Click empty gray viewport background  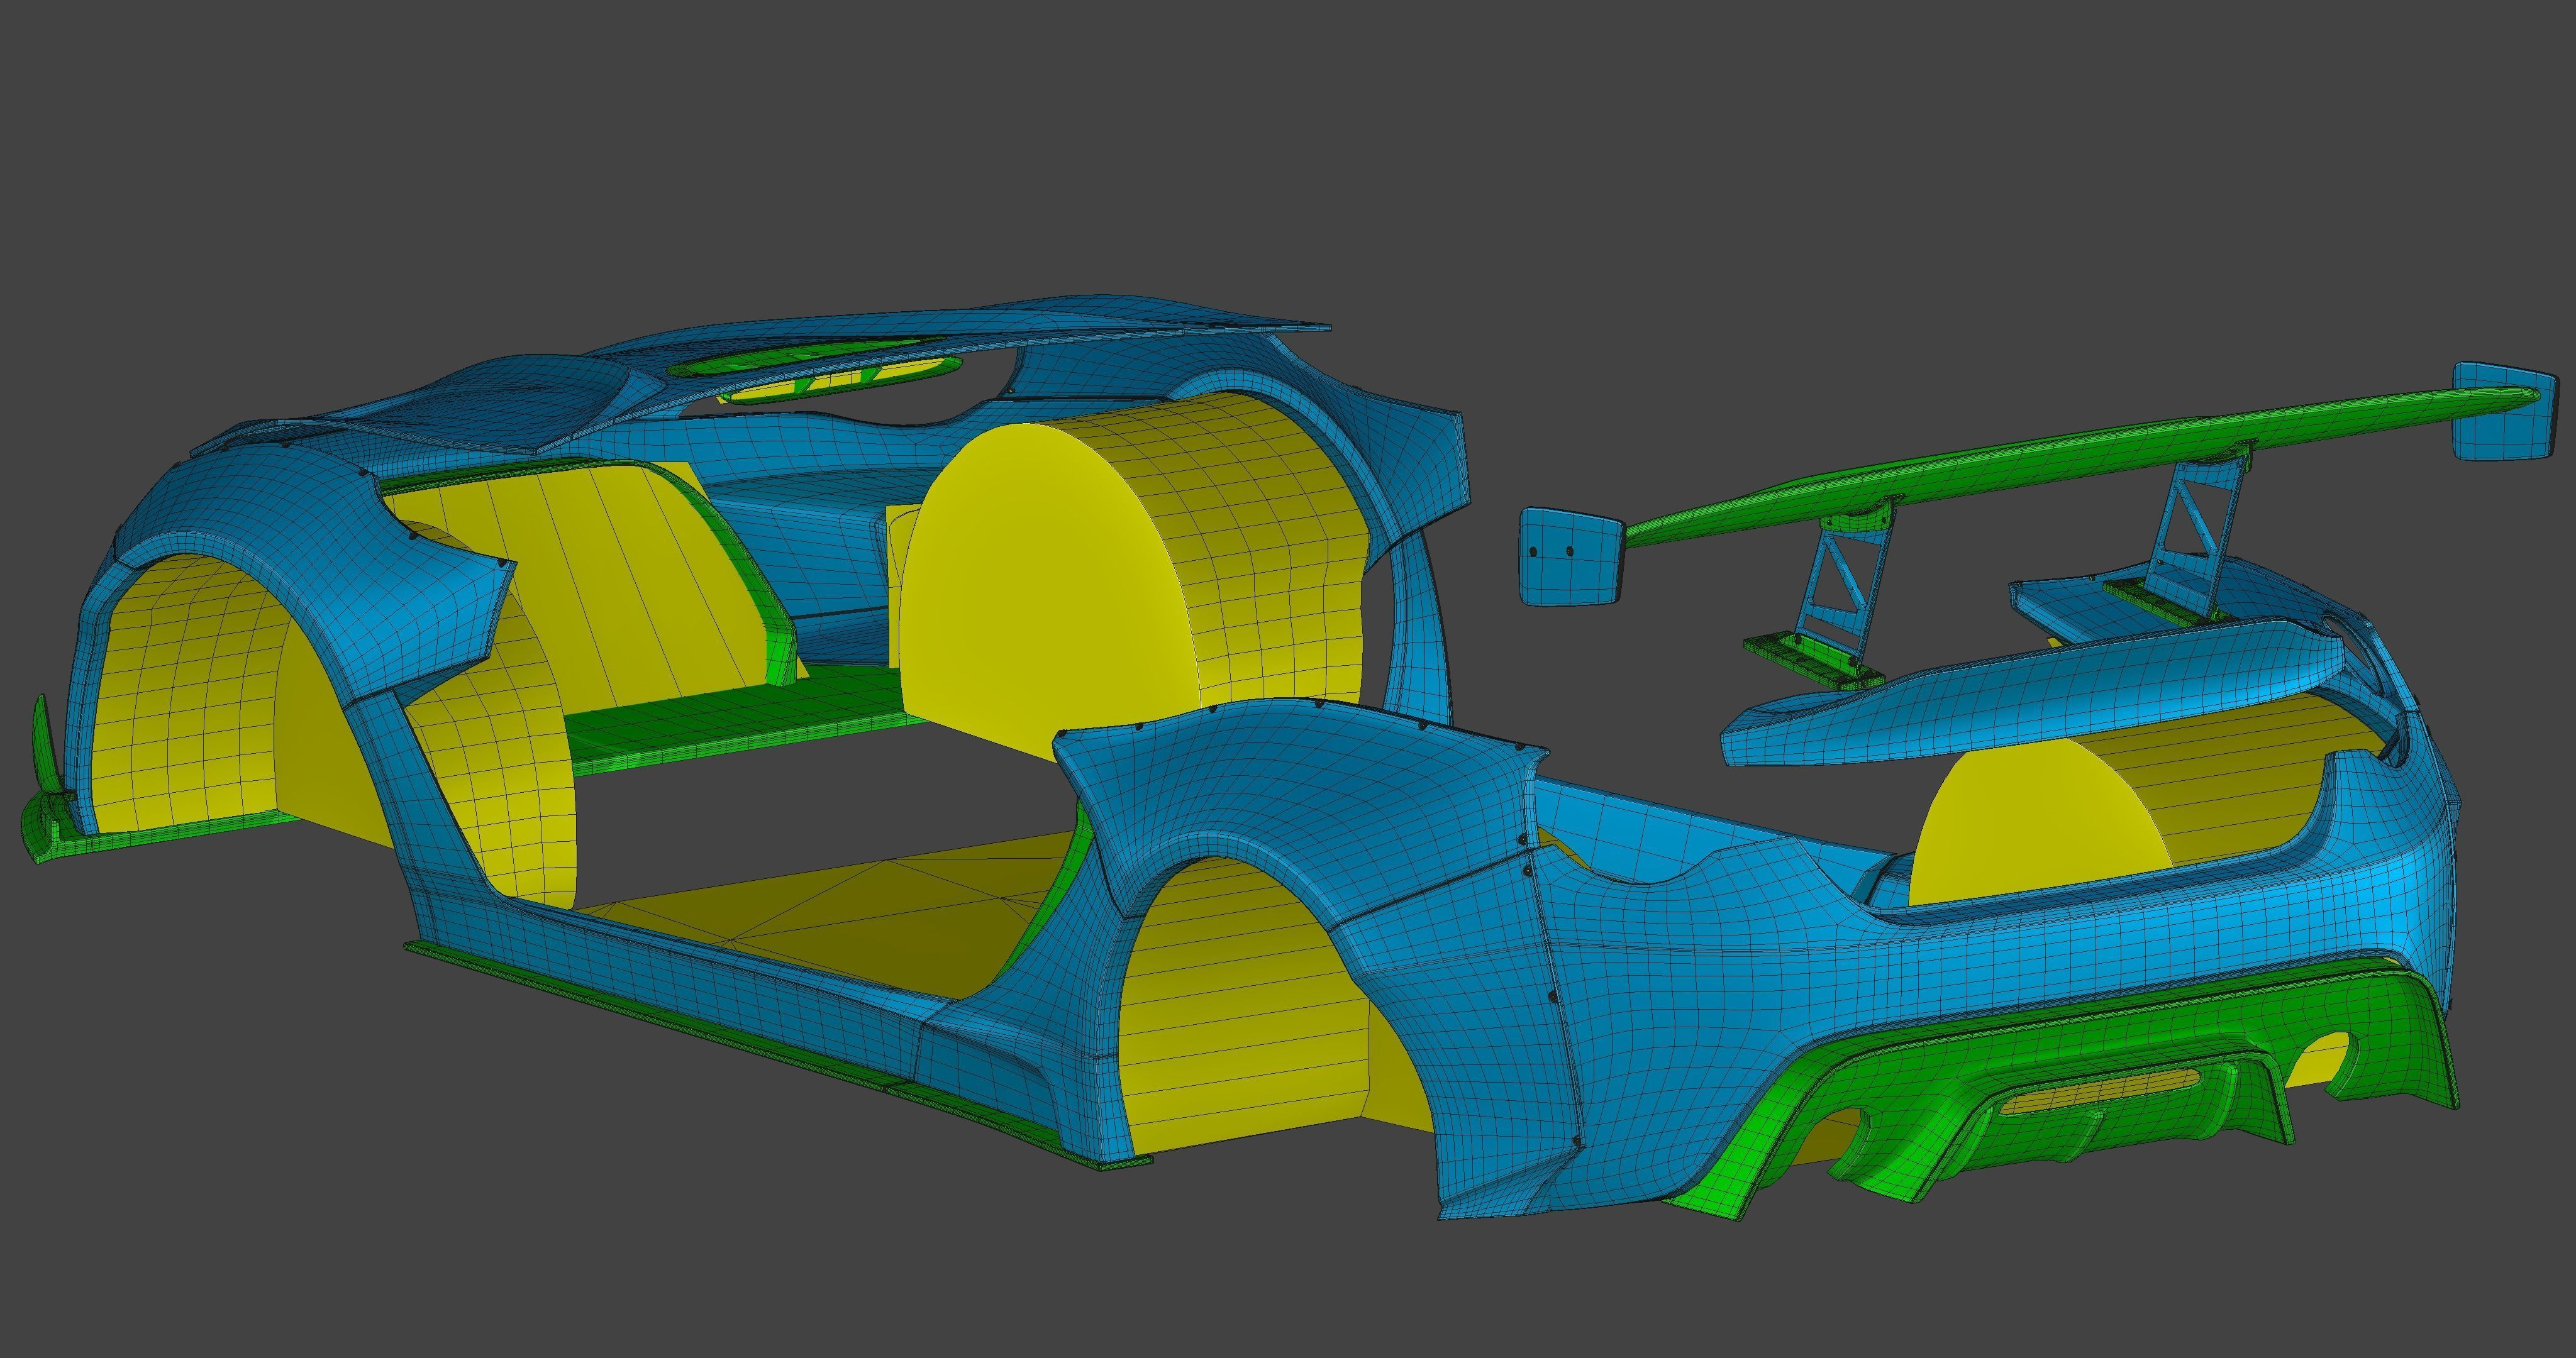point(1200,150)
